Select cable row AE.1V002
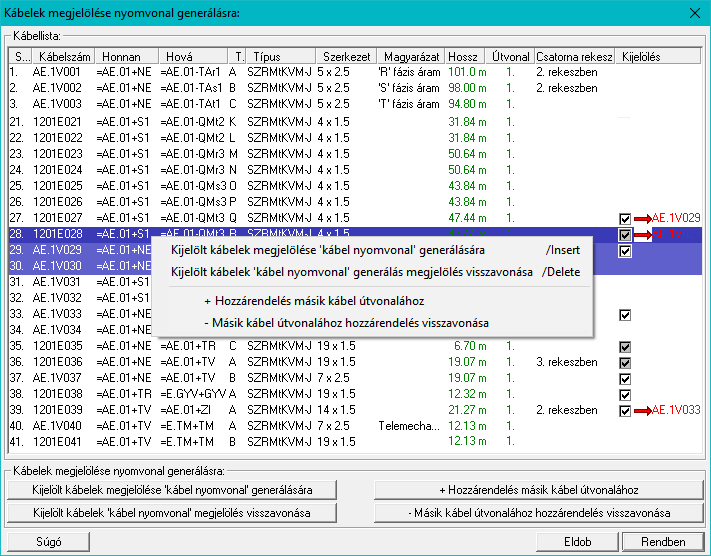The image size is (711, 556). click(356, 88)
